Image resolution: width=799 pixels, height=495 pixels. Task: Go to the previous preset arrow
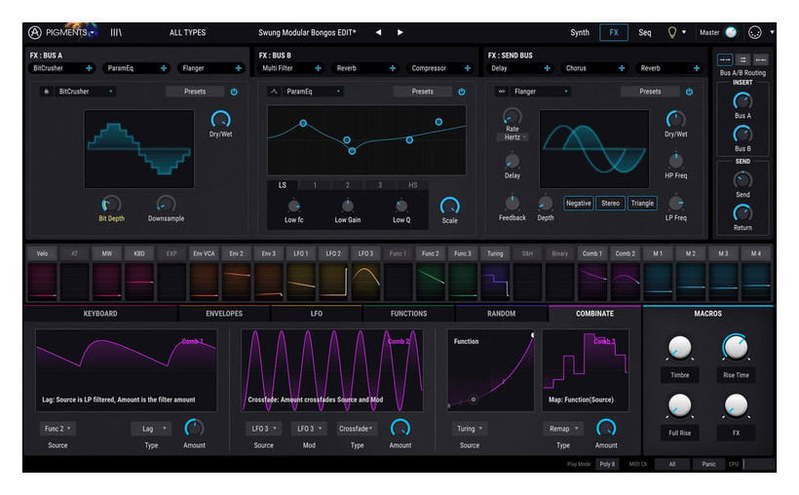tap(378, 33)
